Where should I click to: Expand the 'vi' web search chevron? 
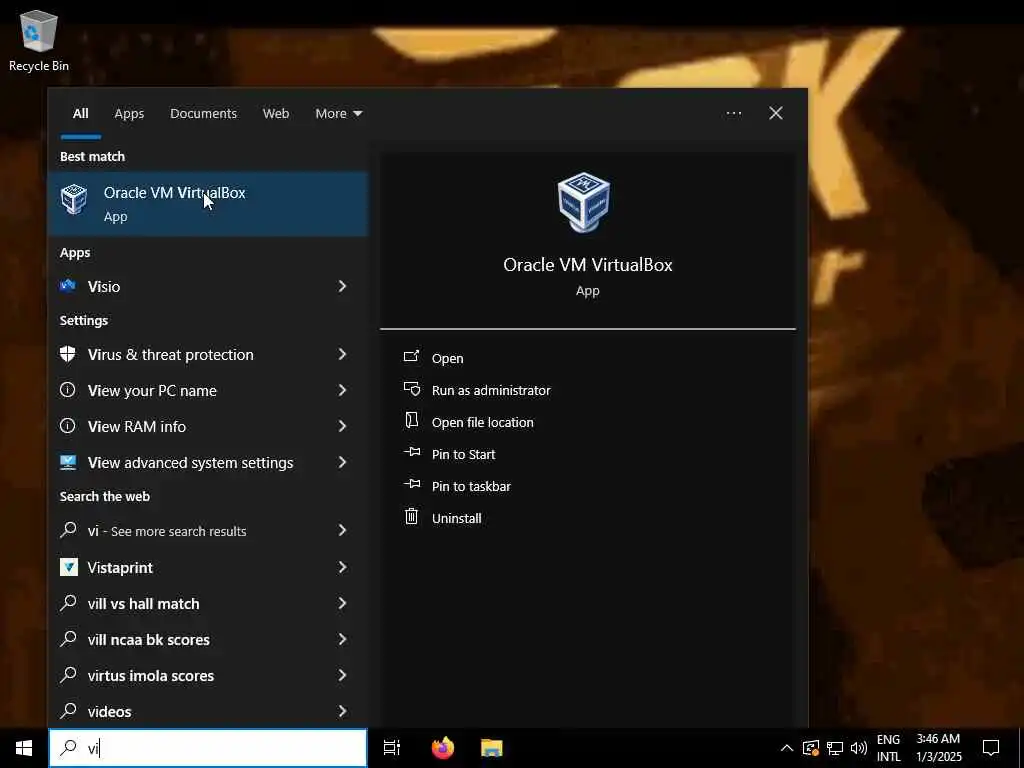[x=342, y=530]
